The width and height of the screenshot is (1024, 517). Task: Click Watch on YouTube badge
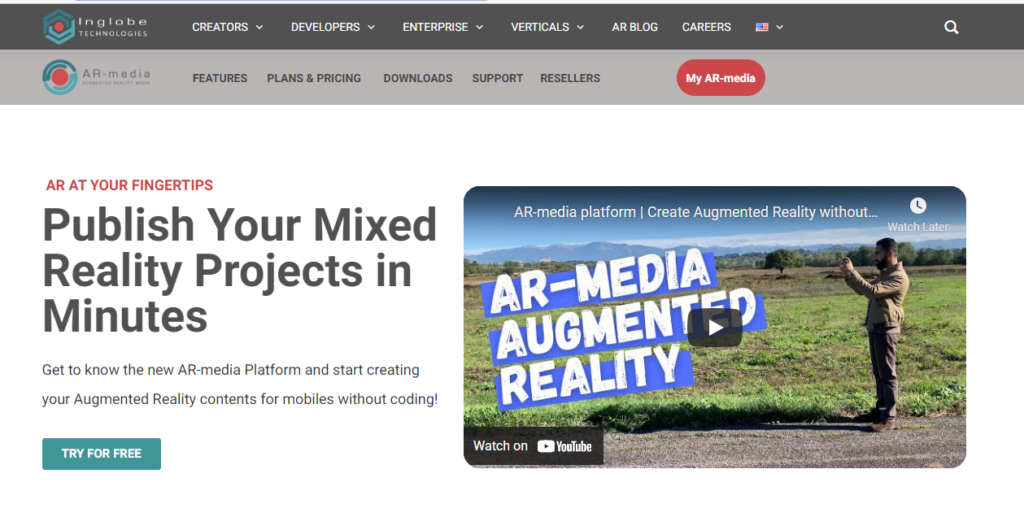coord(533,446)
